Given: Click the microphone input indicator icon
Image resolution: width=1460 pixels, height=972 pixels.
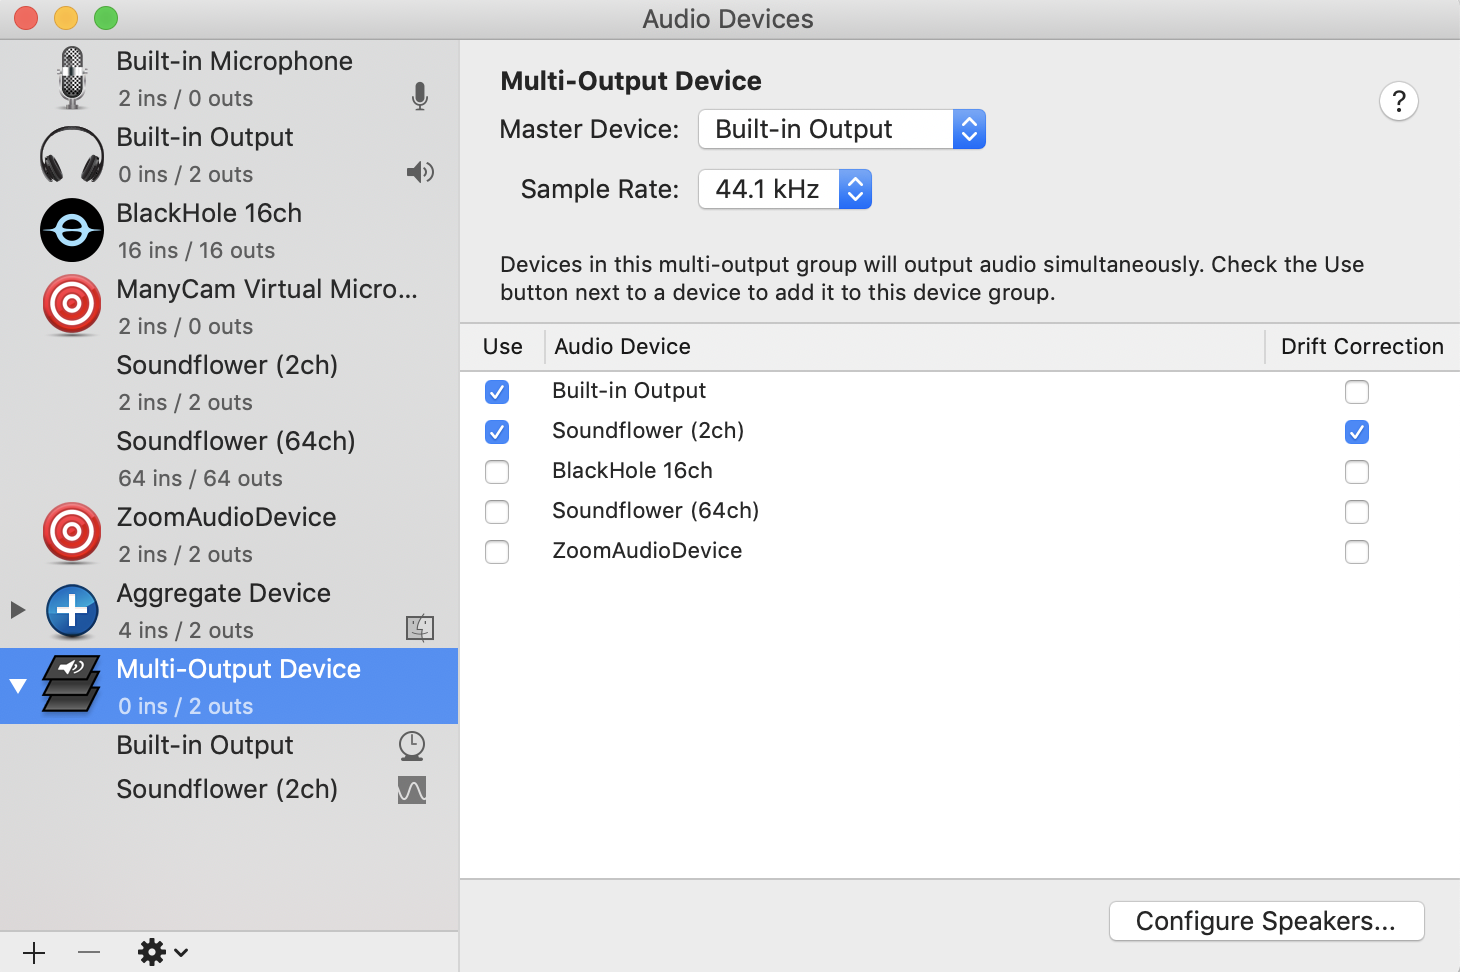Looking at the screenshot, I should point(420,97).
